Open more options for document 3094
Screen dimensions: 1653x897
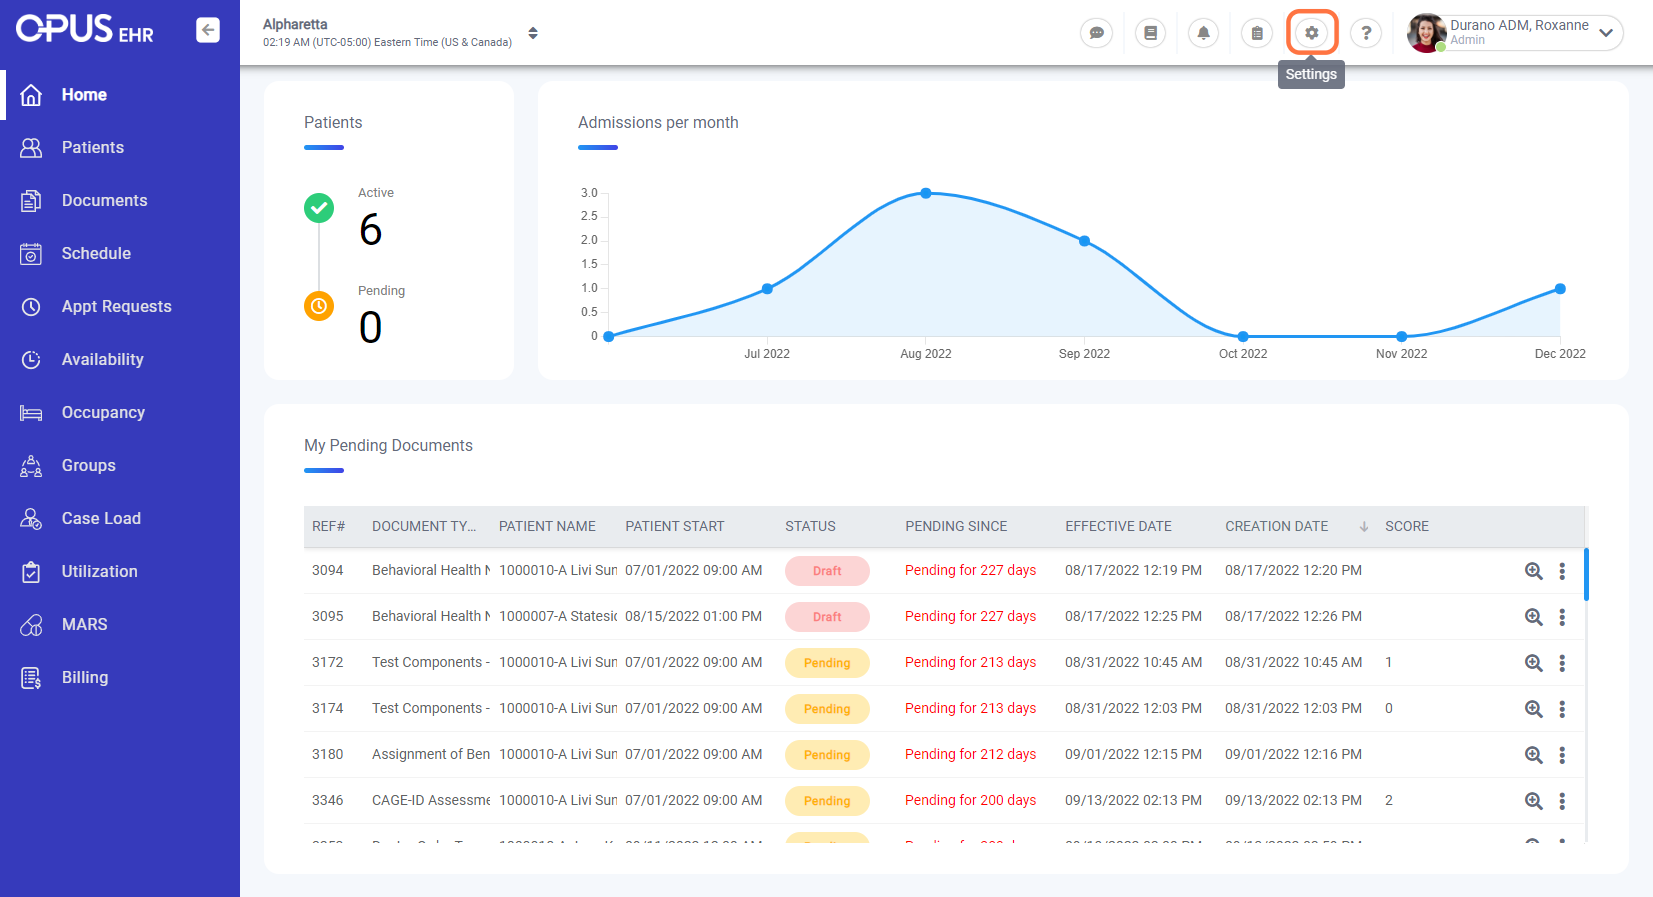(1562, 571)
